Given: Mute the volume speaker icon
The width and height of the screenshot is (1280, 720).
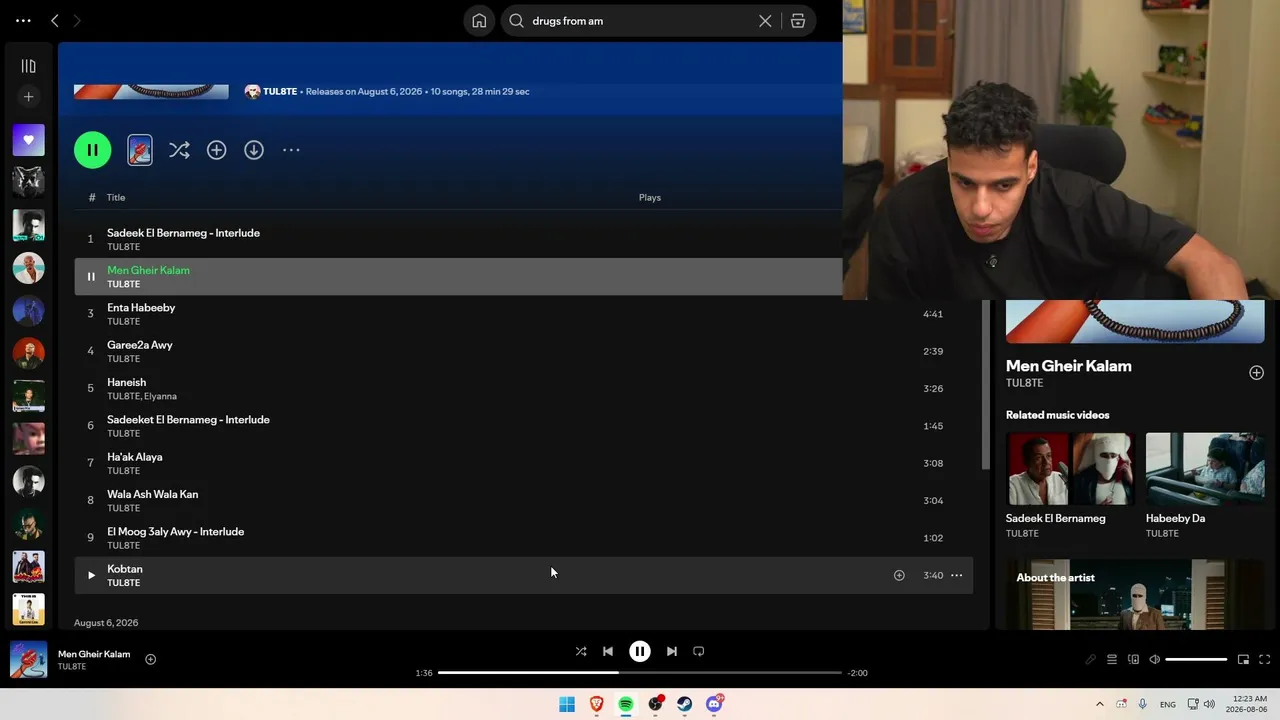Looking at the screenshot, I should click(1155, 660).
